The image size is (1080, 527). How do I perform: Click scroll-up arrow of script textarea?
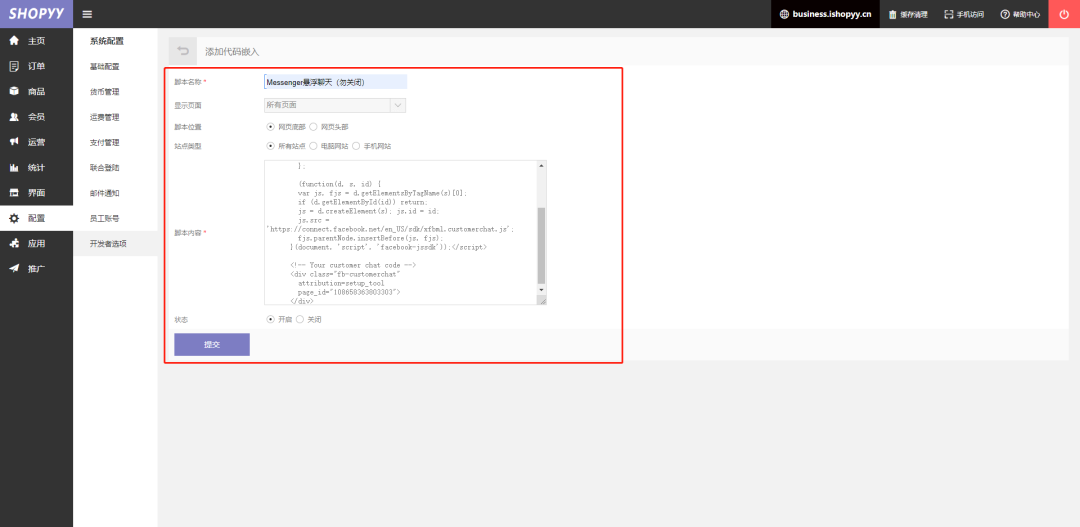541,165
